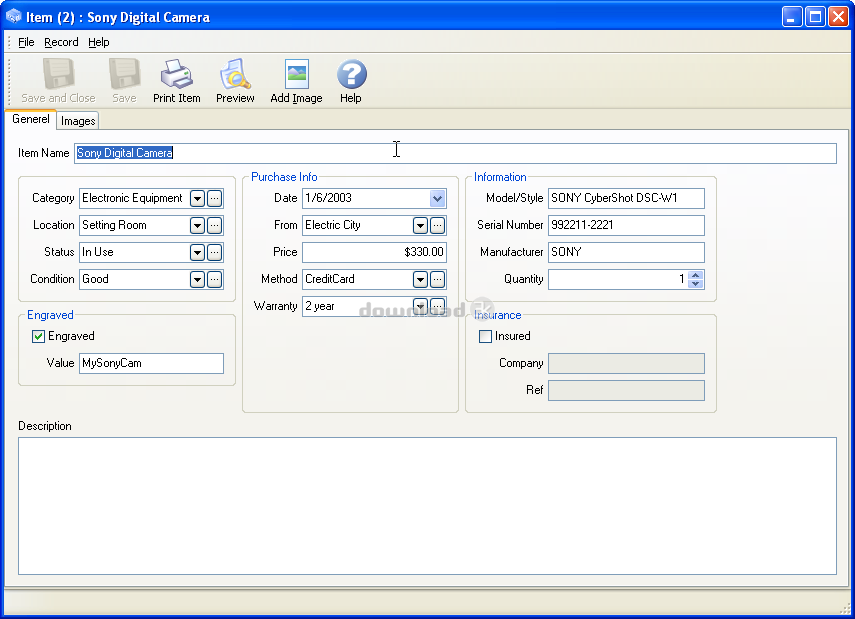Open the purchase Date picker dropdown

437,199
